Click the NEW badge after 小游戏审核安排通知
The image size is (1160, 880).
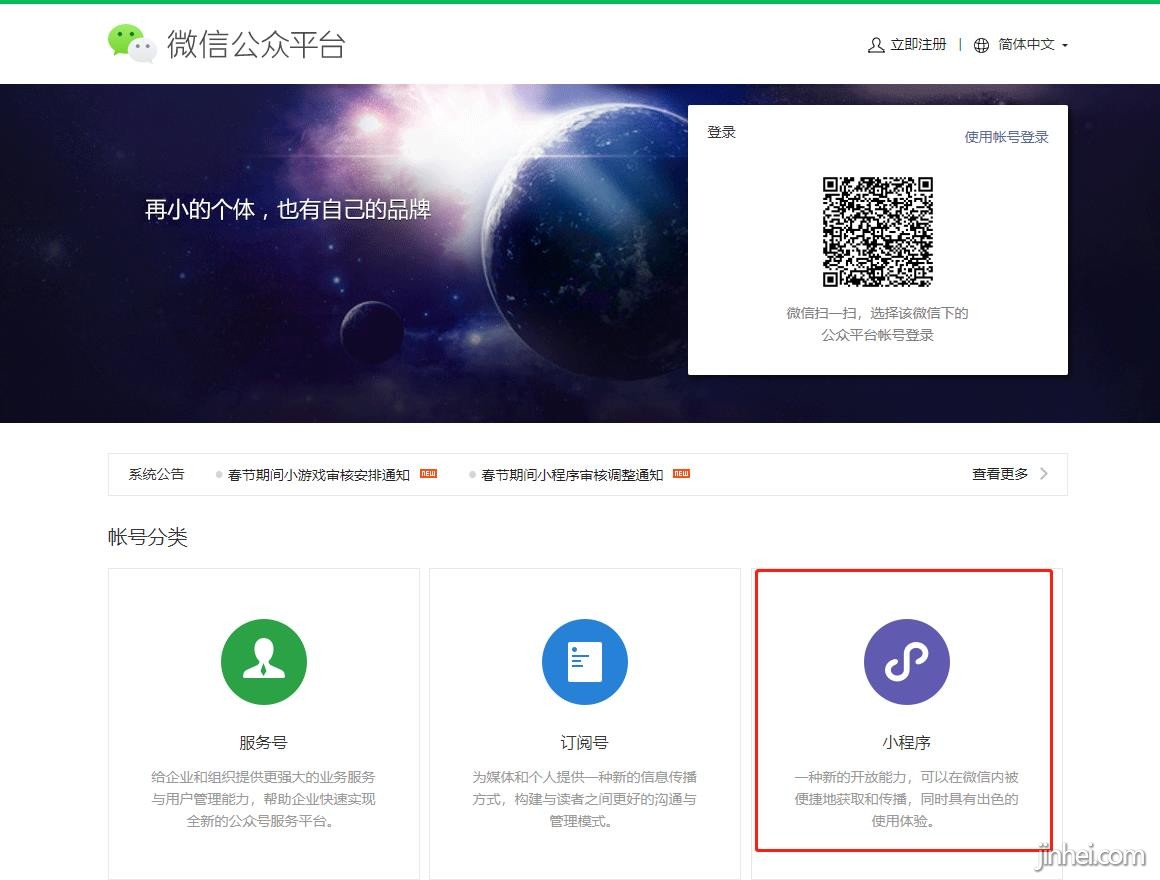[428, 473]
